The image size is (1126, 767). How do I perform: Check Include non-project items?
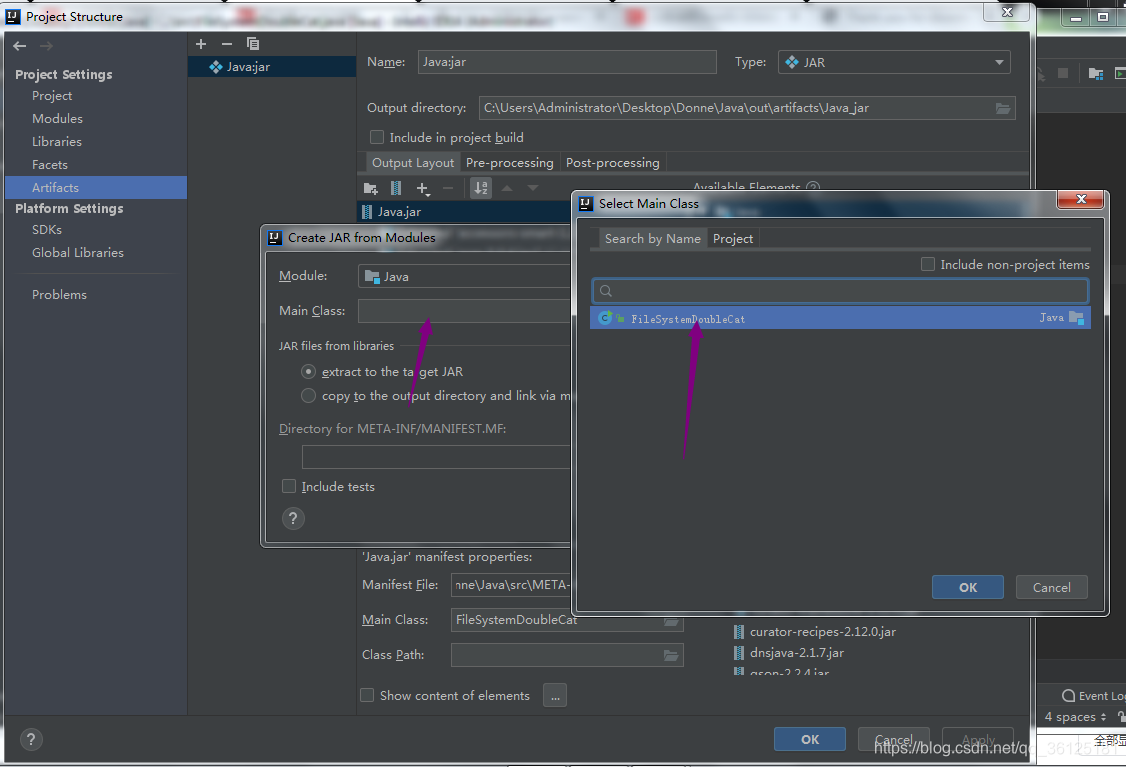[928, 264]
